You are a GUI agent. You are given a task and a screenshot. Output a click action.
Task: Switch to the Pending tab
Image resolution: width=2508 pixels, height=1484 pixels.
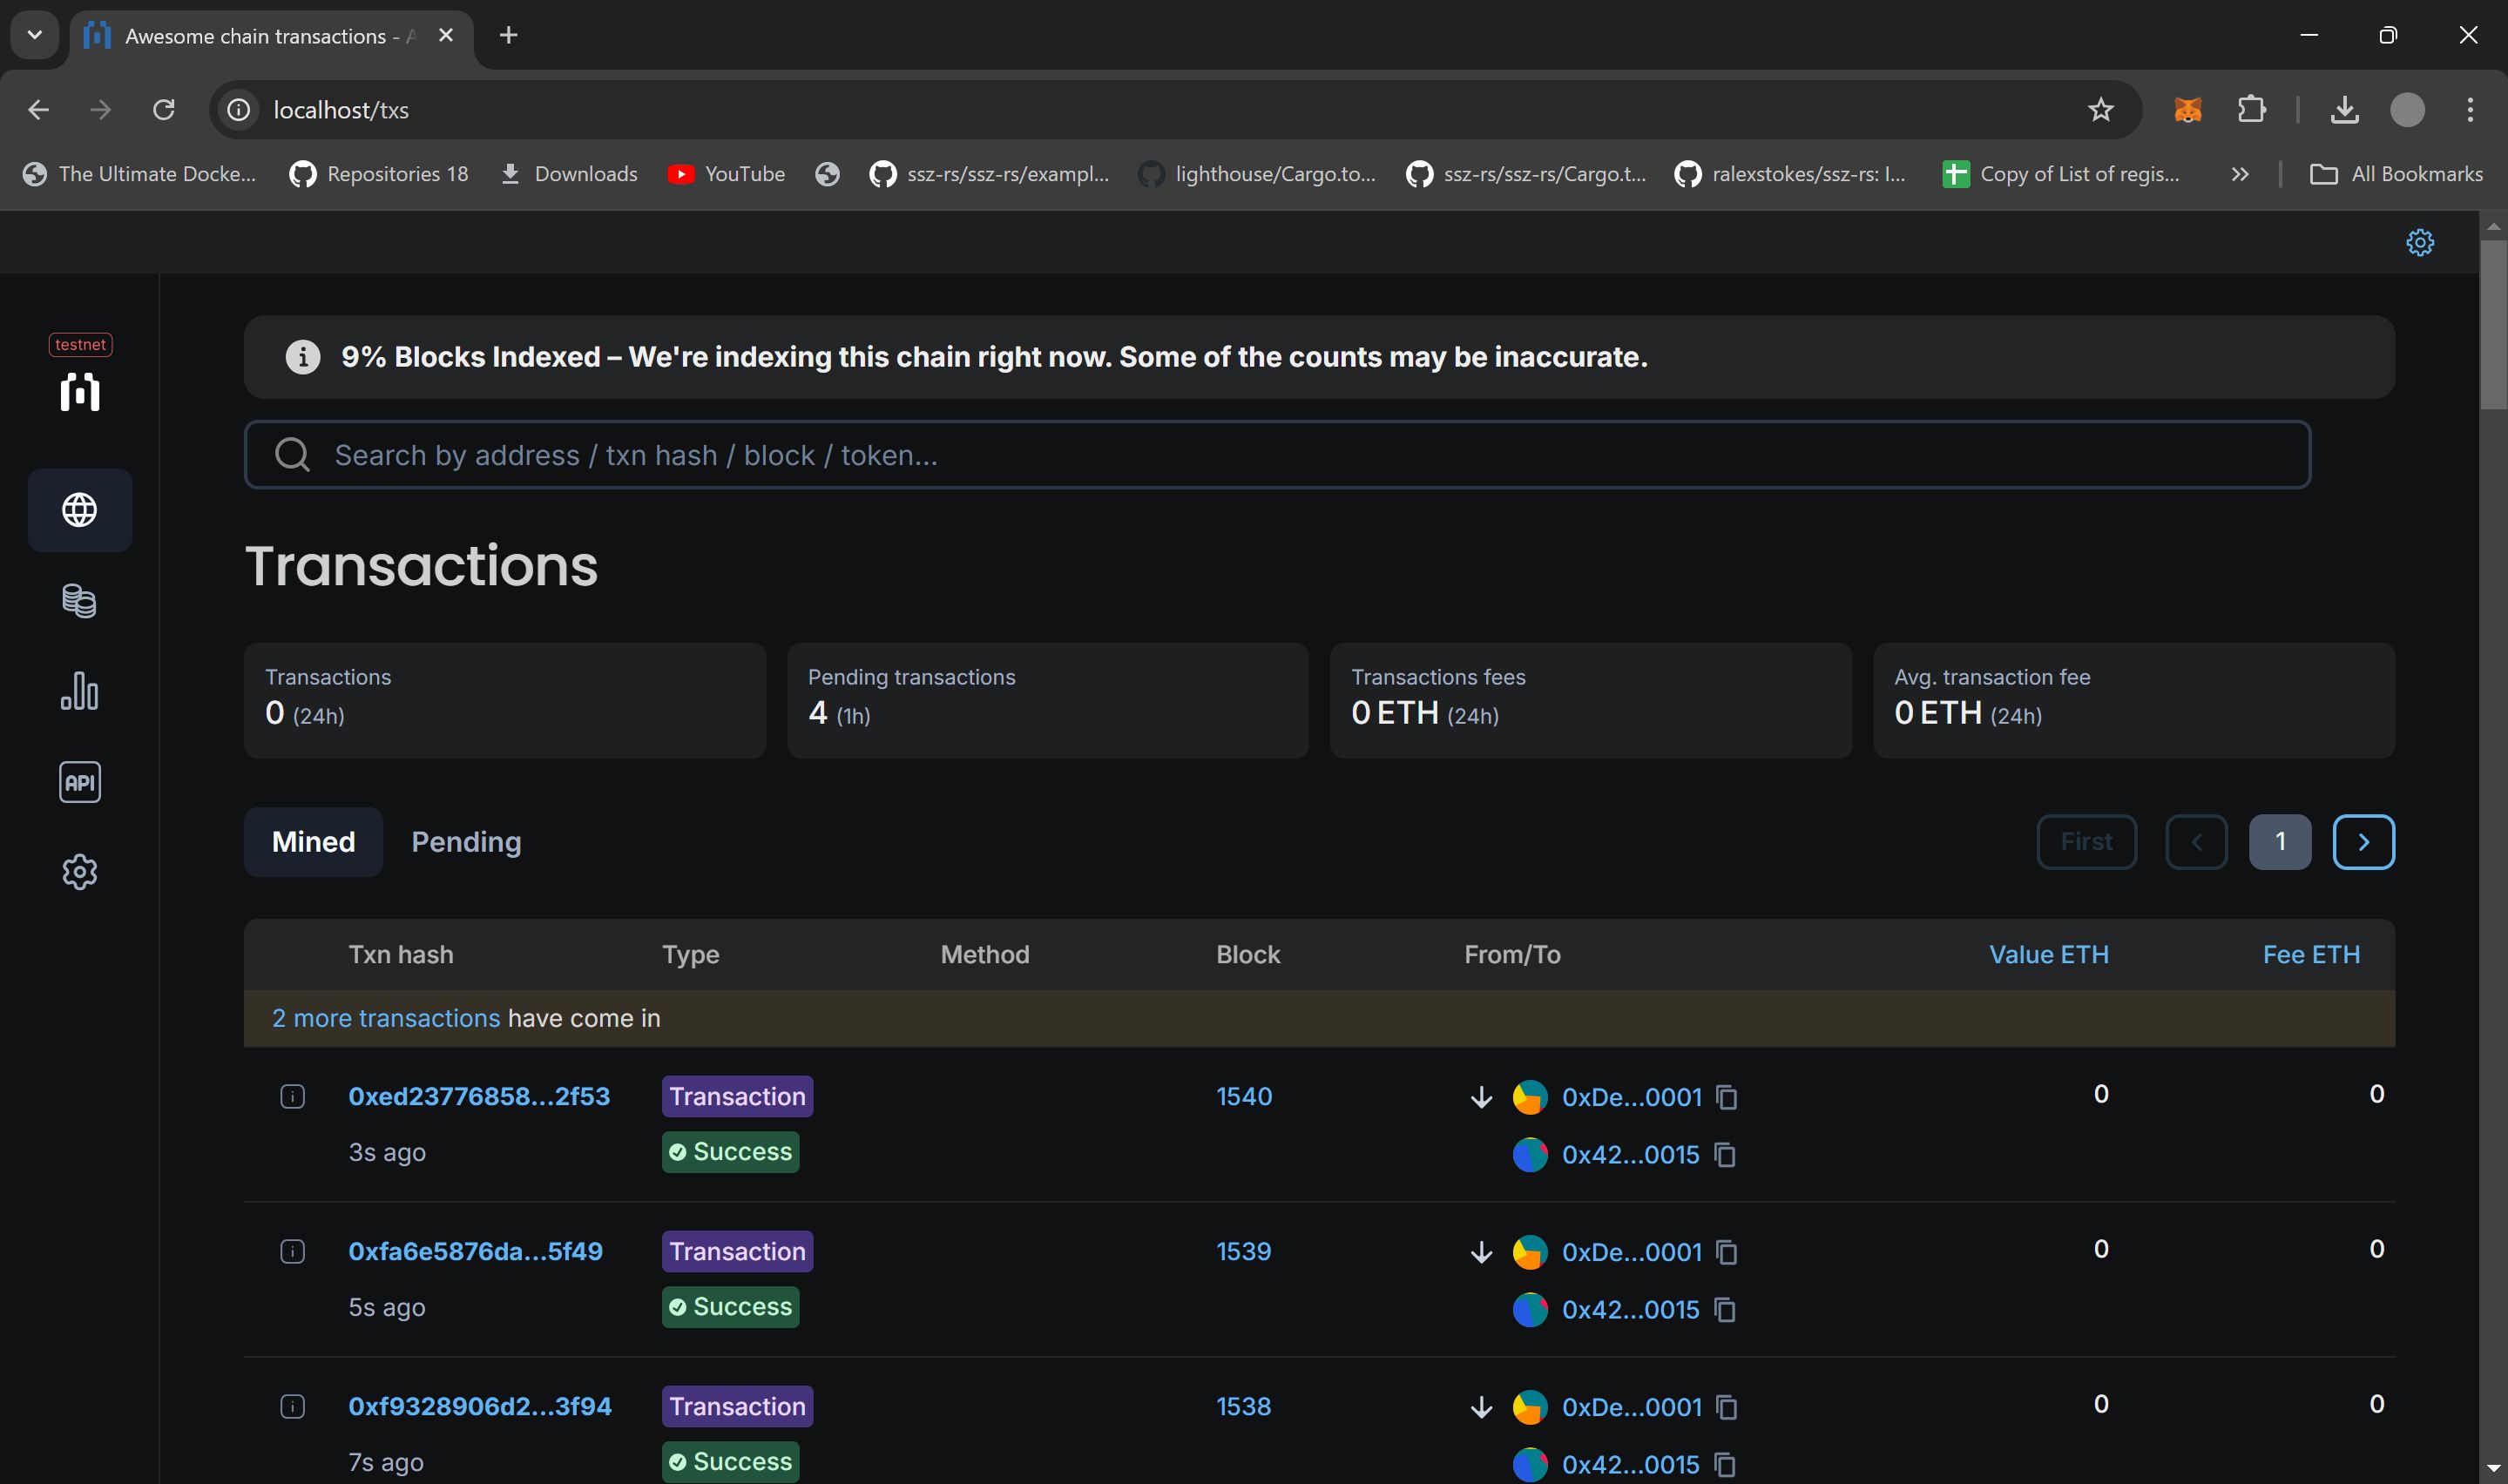[466, 842]
